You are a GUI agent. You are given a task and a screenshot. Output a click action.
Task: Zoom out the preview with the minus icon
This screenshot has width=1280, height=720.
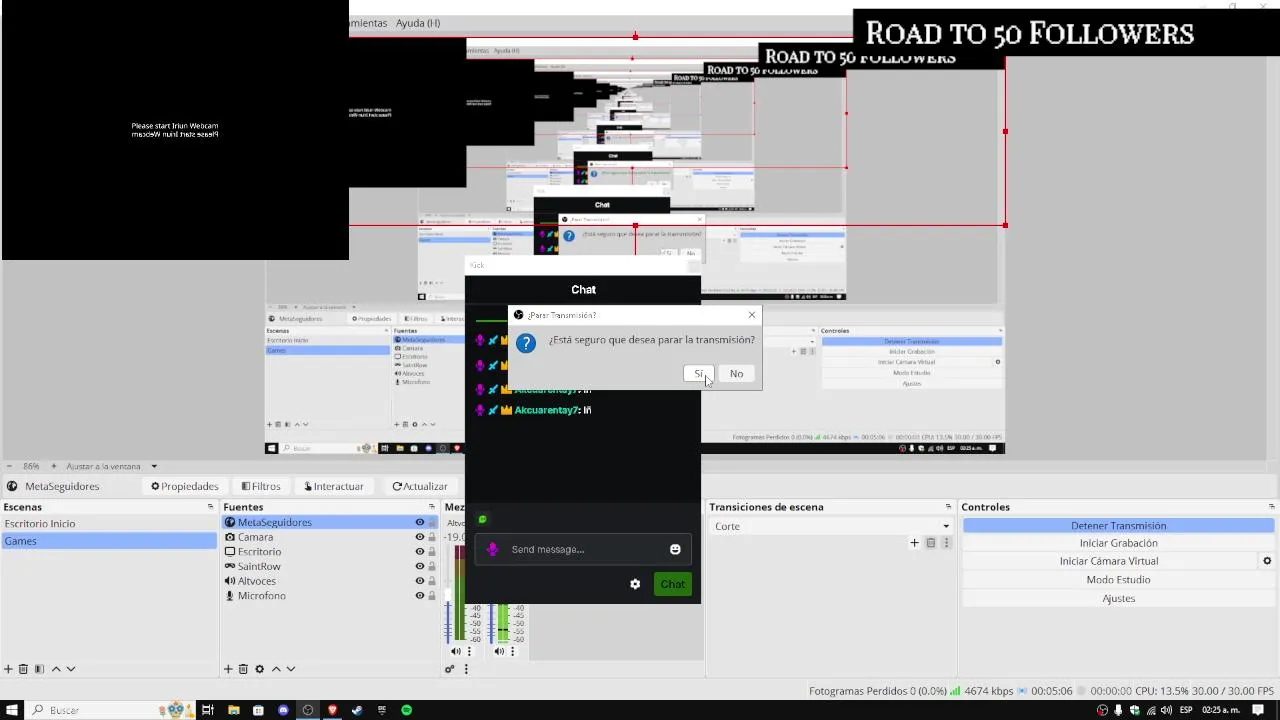(x=9, y=466)
